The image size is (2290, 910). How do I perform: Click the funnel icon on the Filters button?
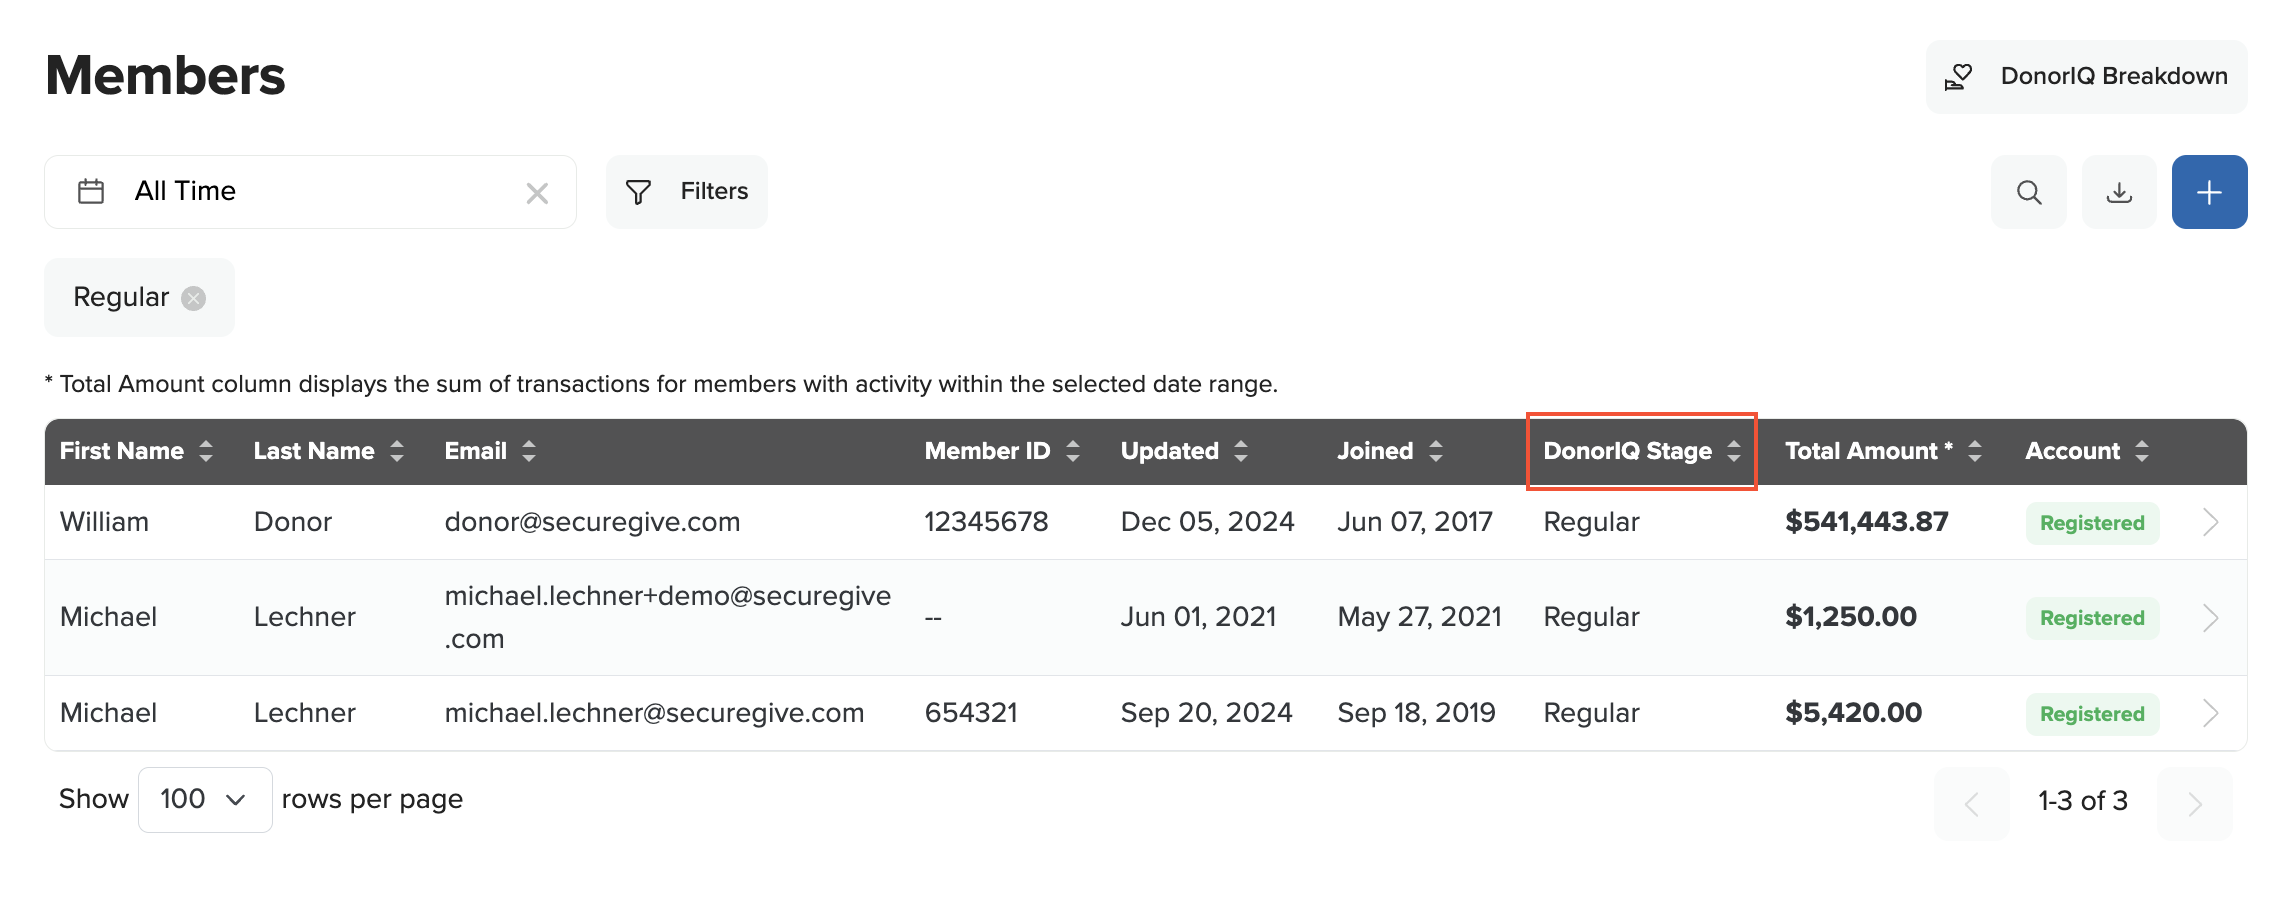(640, 191)
